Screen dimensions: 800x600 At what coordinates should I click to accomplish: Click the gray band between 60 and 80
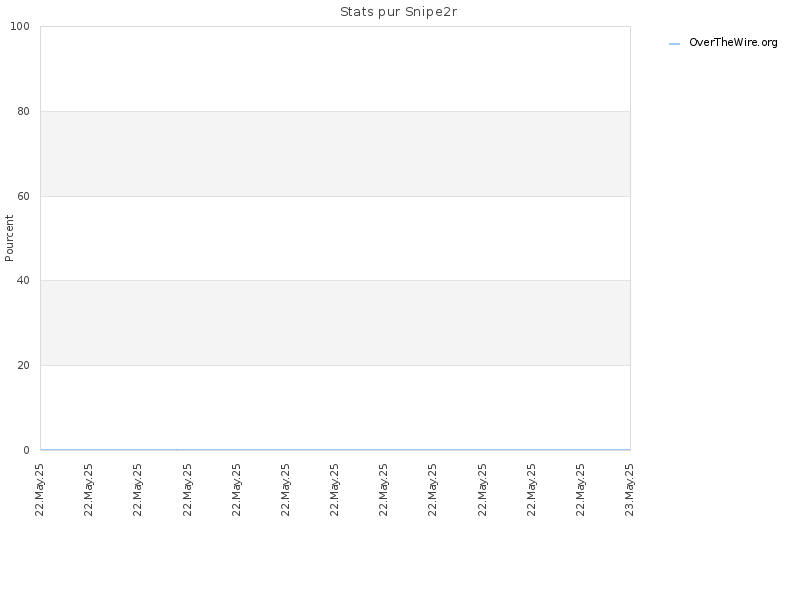click(x=335, y=154)
